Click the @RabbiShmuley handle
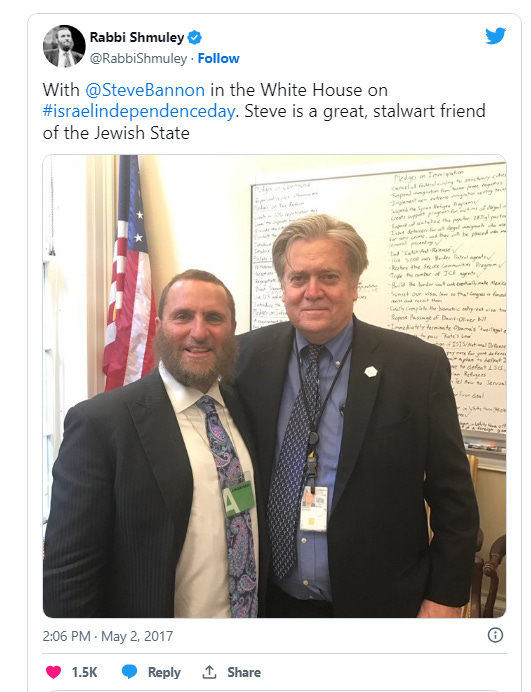Viewport: 531px width, 692px height. (x=138, y=59)
